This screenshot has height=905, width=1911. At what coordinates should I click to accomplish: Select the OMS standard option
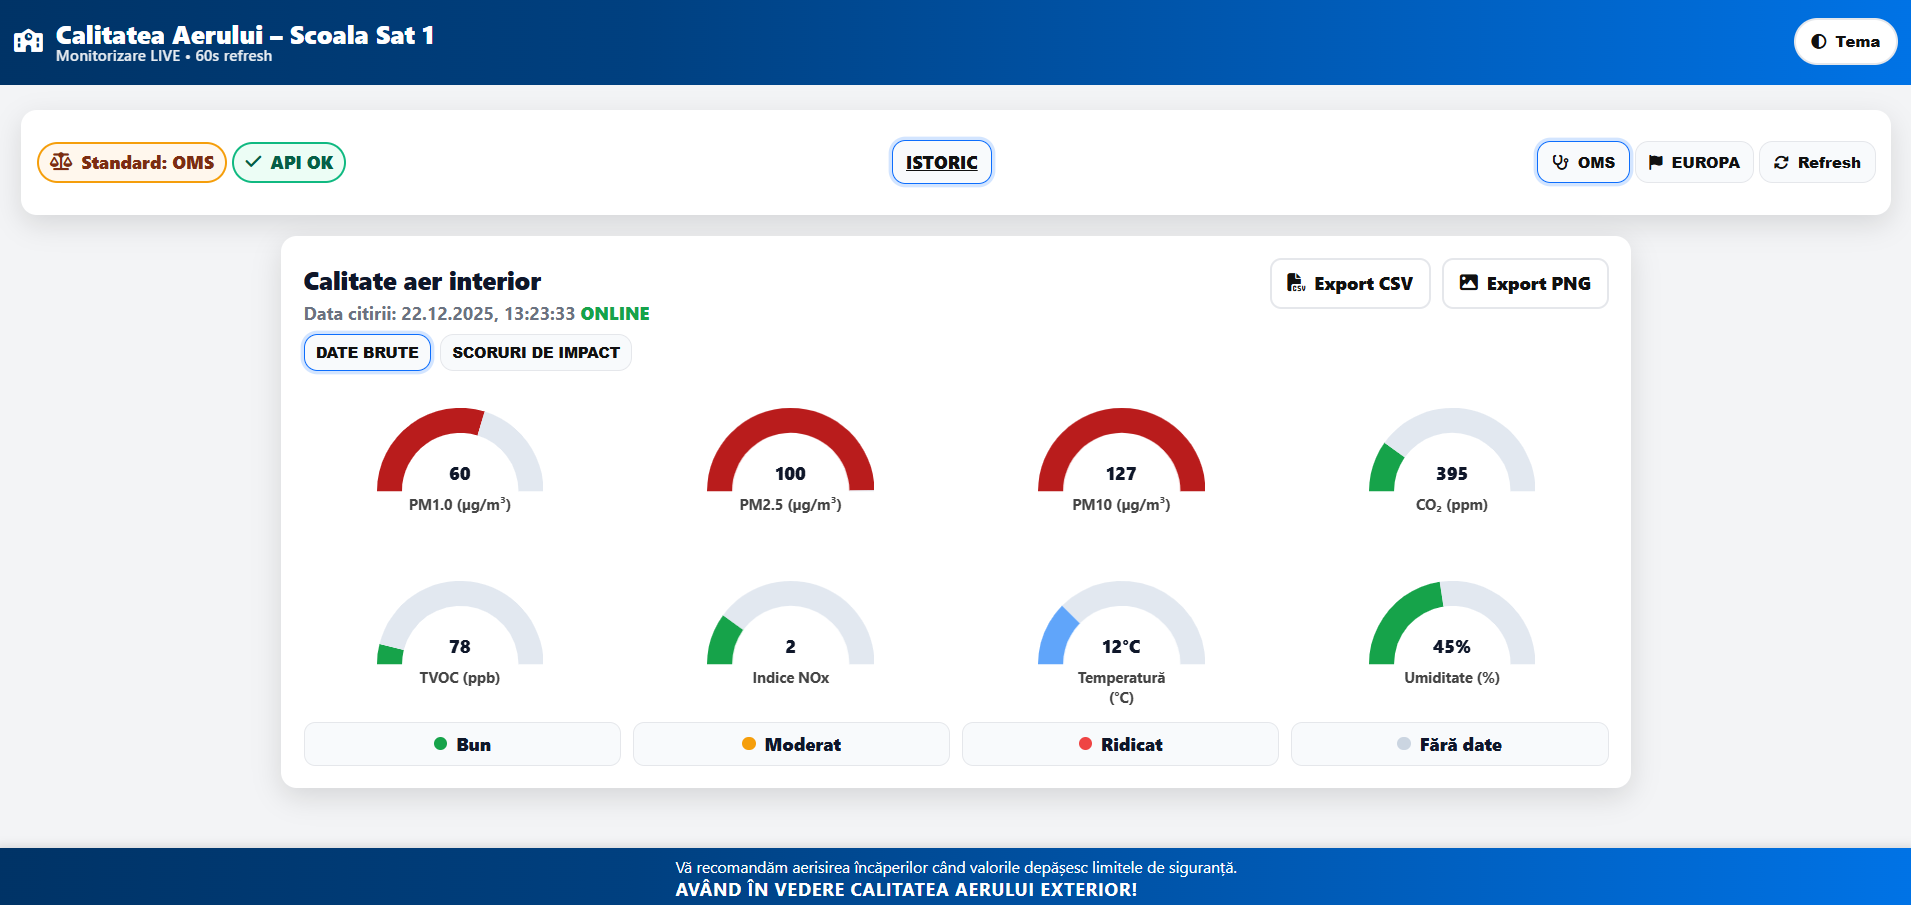[1583, 162]
